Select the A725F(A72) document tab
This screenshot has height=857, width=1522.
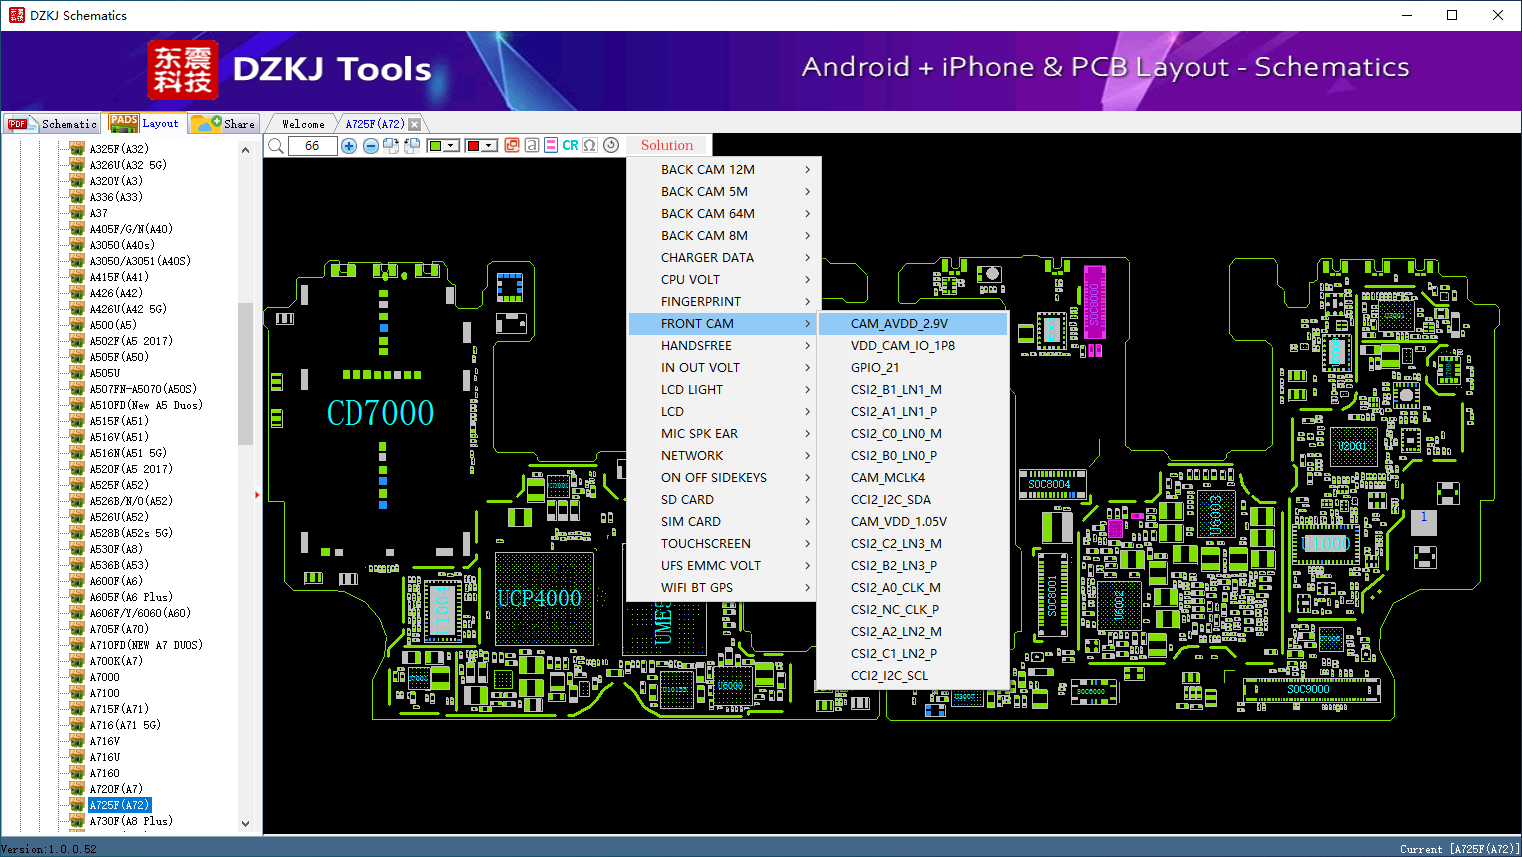pyautogui.click(x=375, y=124)
